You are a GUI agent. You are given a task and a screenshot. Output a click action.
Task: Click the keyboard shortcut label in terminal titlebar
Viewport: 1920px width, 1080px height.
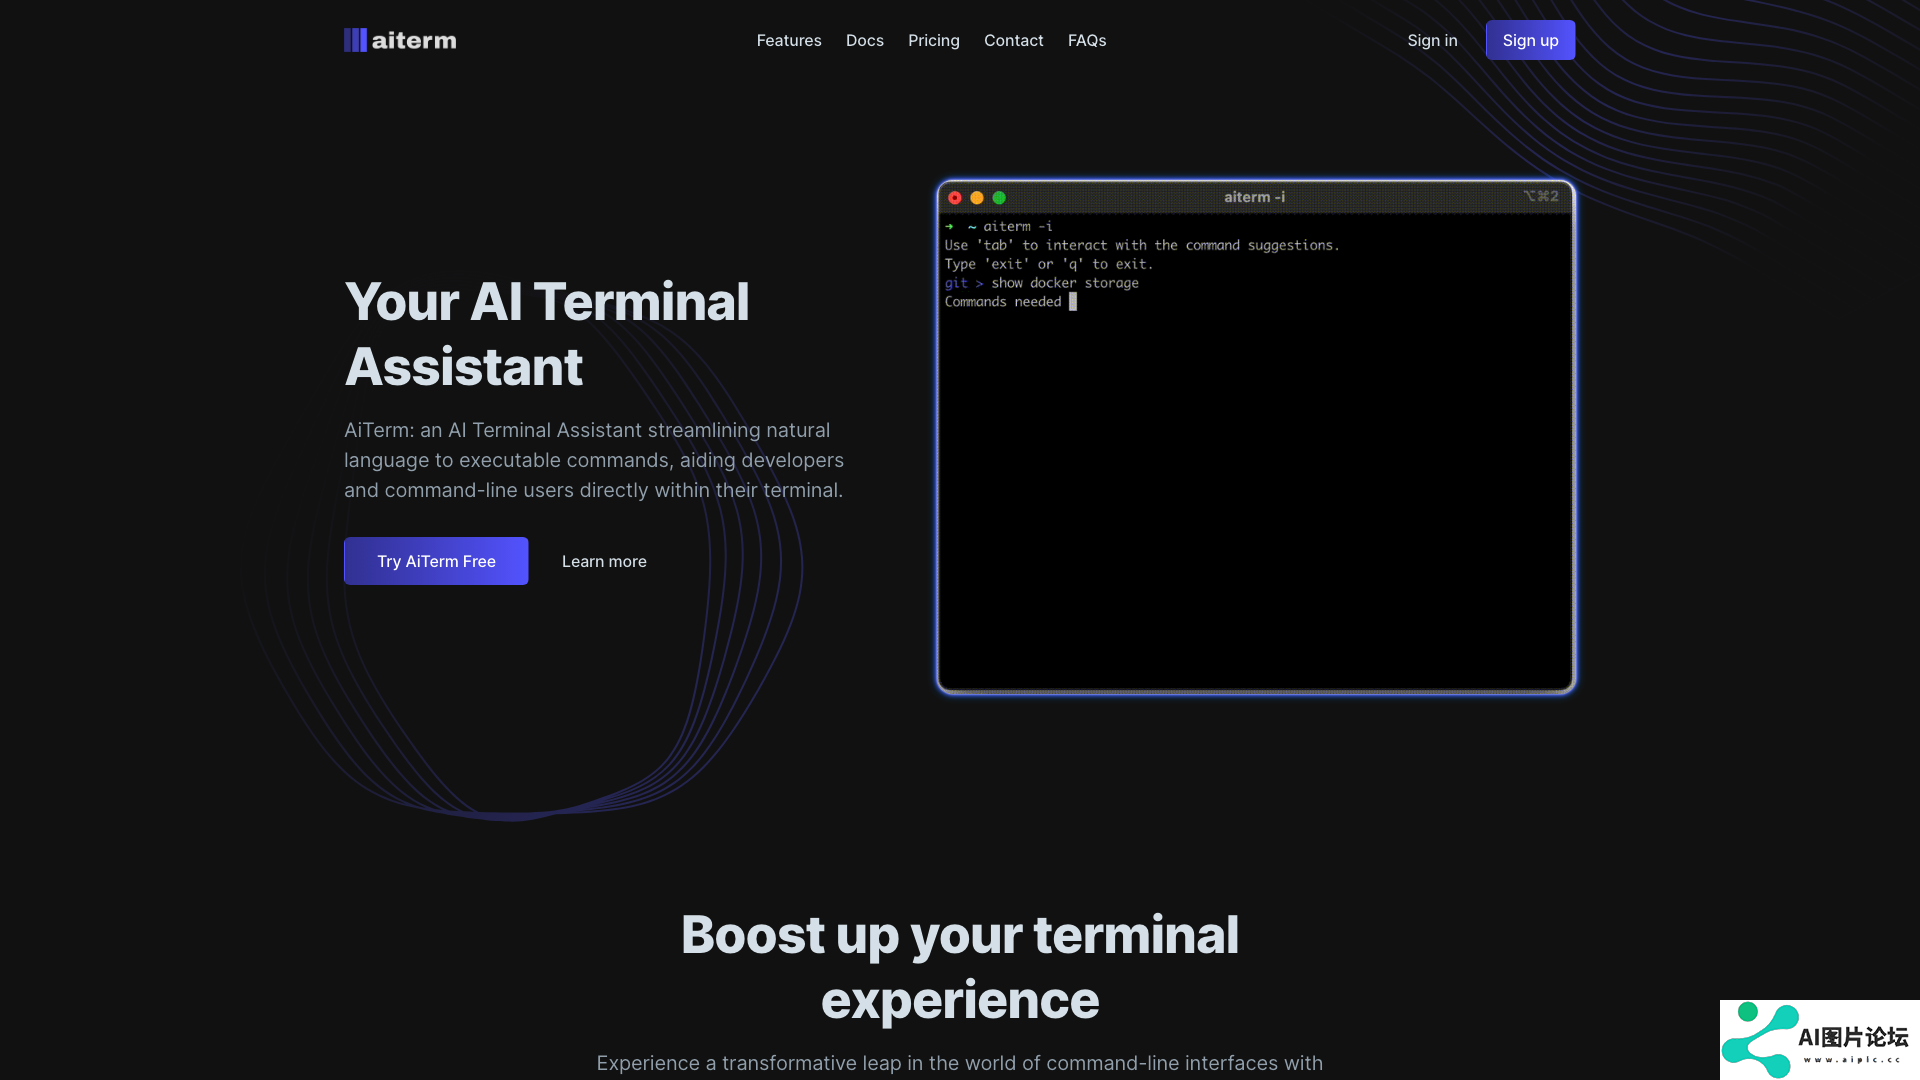pyautogui.click(x=1541, y=196)
